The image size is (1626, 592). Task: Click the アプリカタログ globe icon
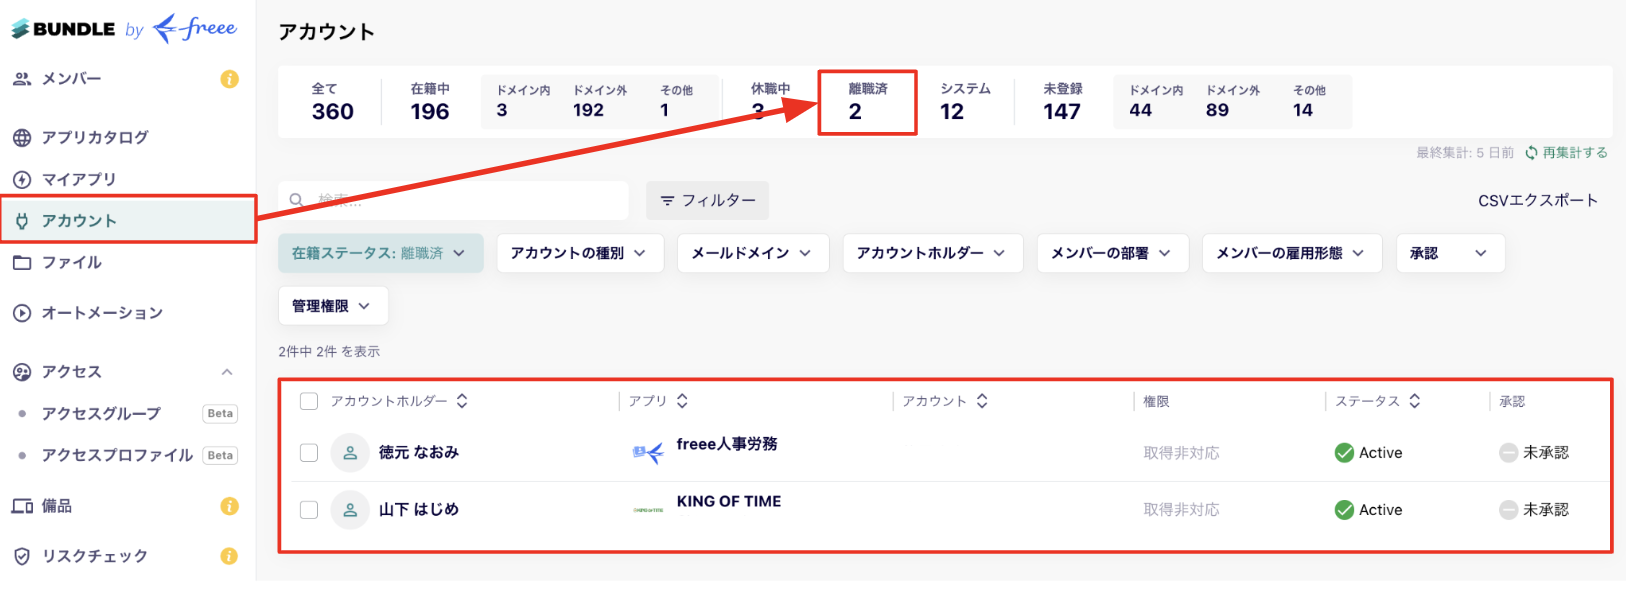point(22,138)
